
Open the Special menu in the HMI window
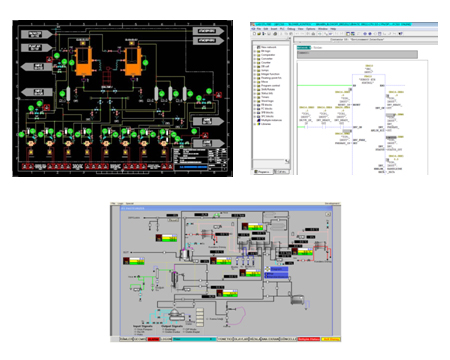129,203
